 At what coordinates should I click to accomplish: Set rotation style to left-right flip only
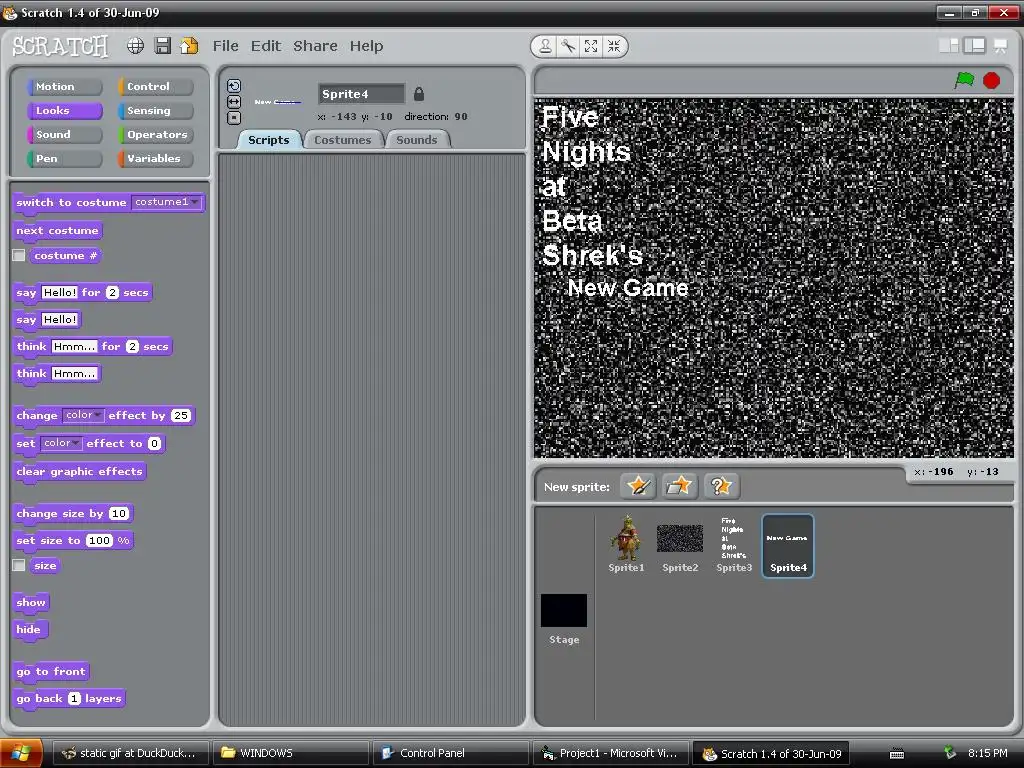234,102
